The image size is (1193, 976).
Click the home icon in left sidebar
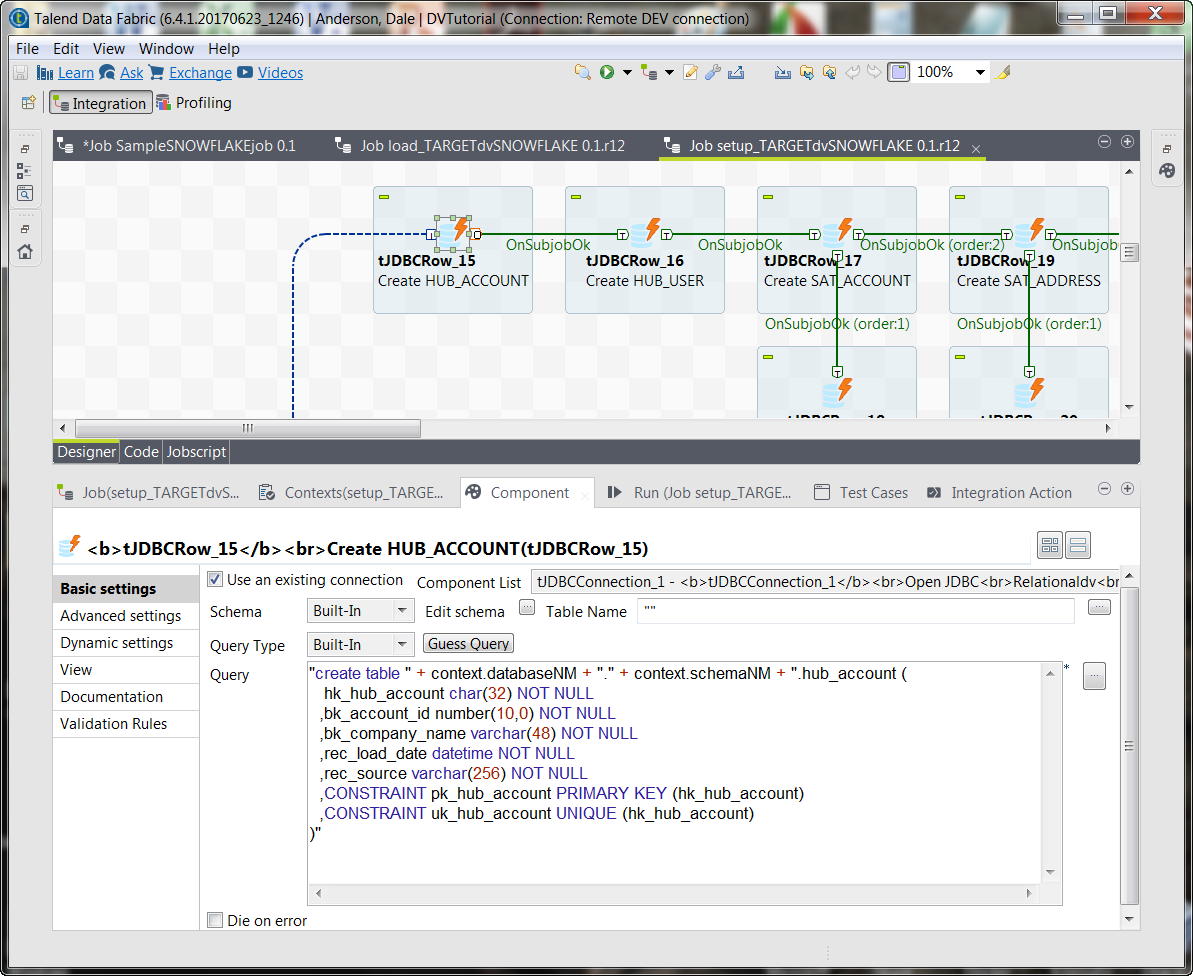click(25, 252)
